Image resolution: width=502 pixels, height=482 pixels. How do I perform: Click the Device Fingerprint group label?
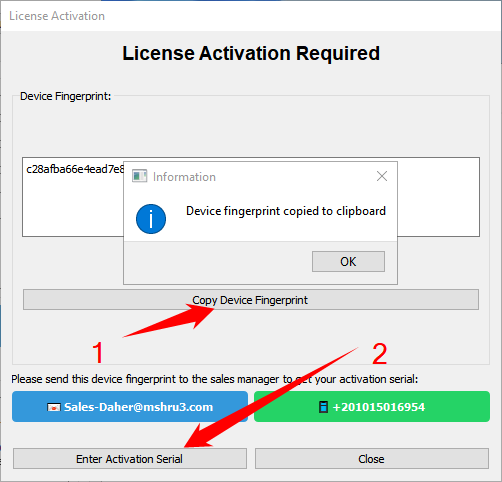pos(65,96)
